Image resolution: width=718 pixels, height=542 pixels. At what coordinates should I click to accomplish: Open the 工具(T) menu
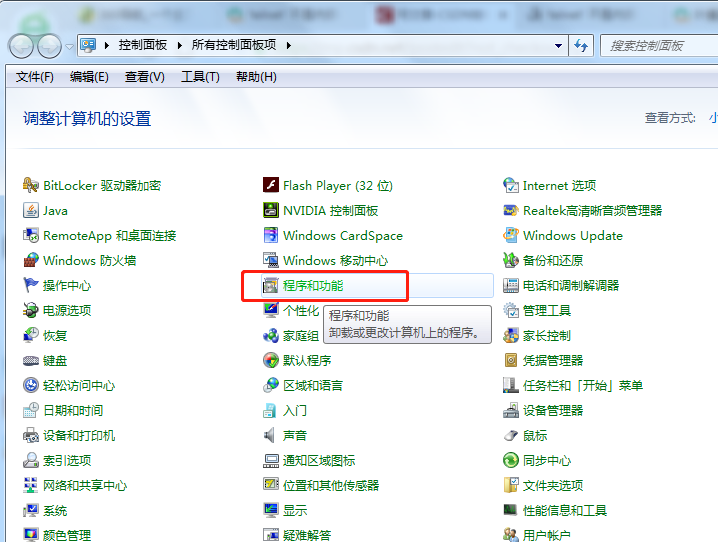click(x=200, y=77)
